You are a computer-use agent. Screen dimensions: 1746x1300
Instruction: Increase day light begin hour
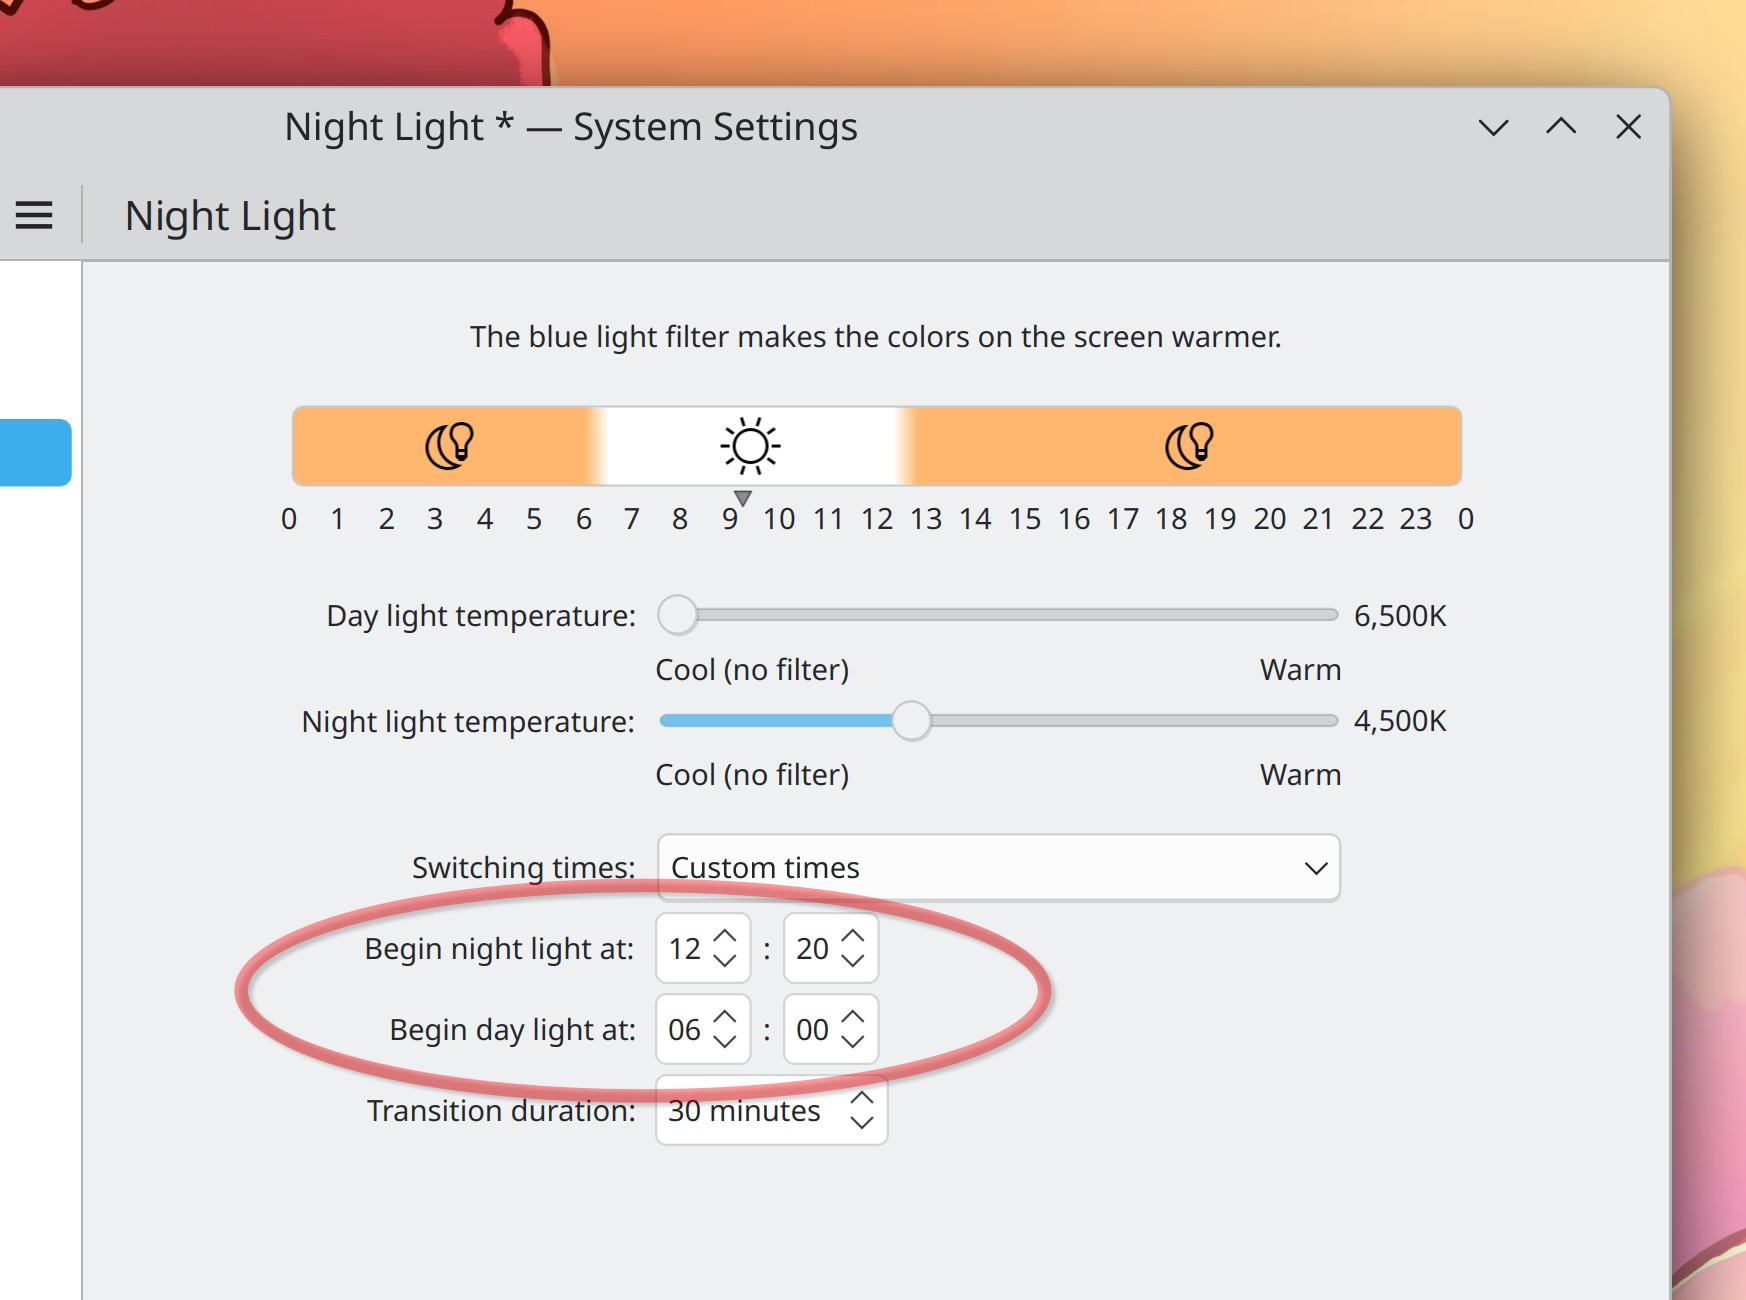(x=725, y=1018)
